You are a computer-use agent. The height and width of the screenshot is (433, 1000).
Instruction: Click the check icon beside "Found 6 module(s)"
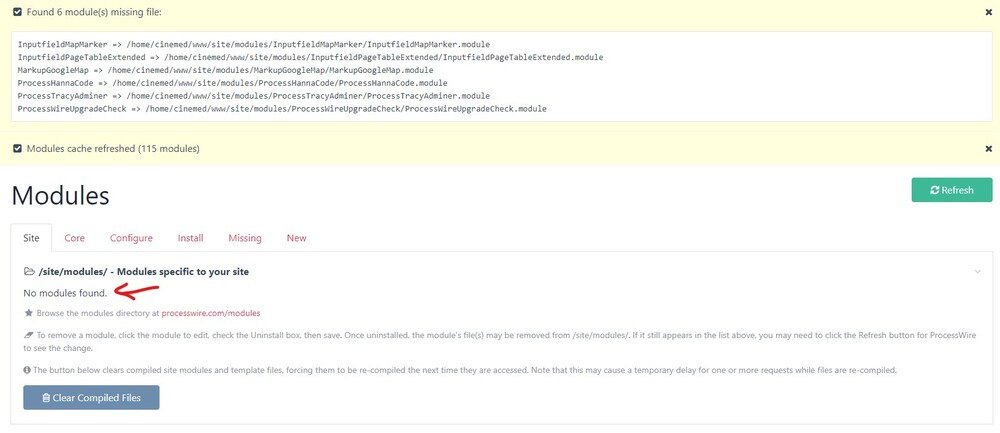click(18, 12)
